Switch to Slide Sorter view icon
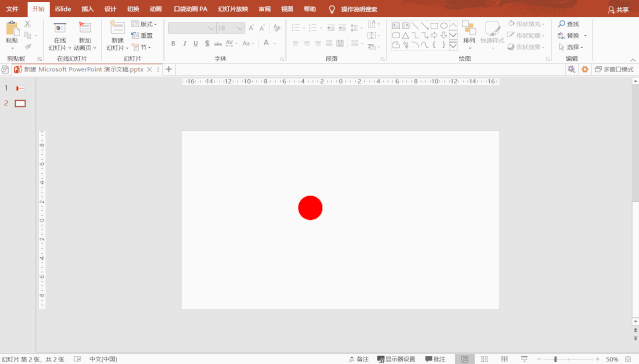 (485, 359)
